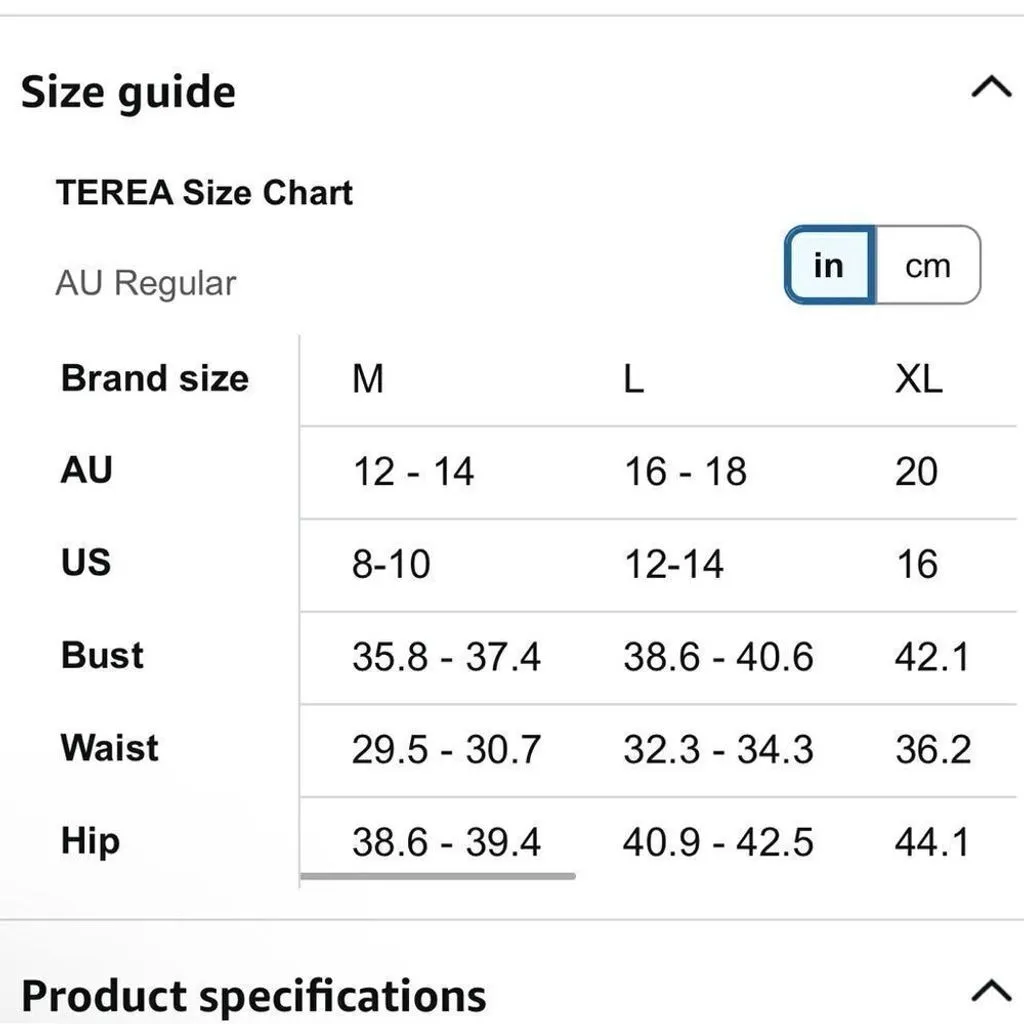Collapse the Size guide section chevron
Screen dimensions: 1024x1024
991,86
